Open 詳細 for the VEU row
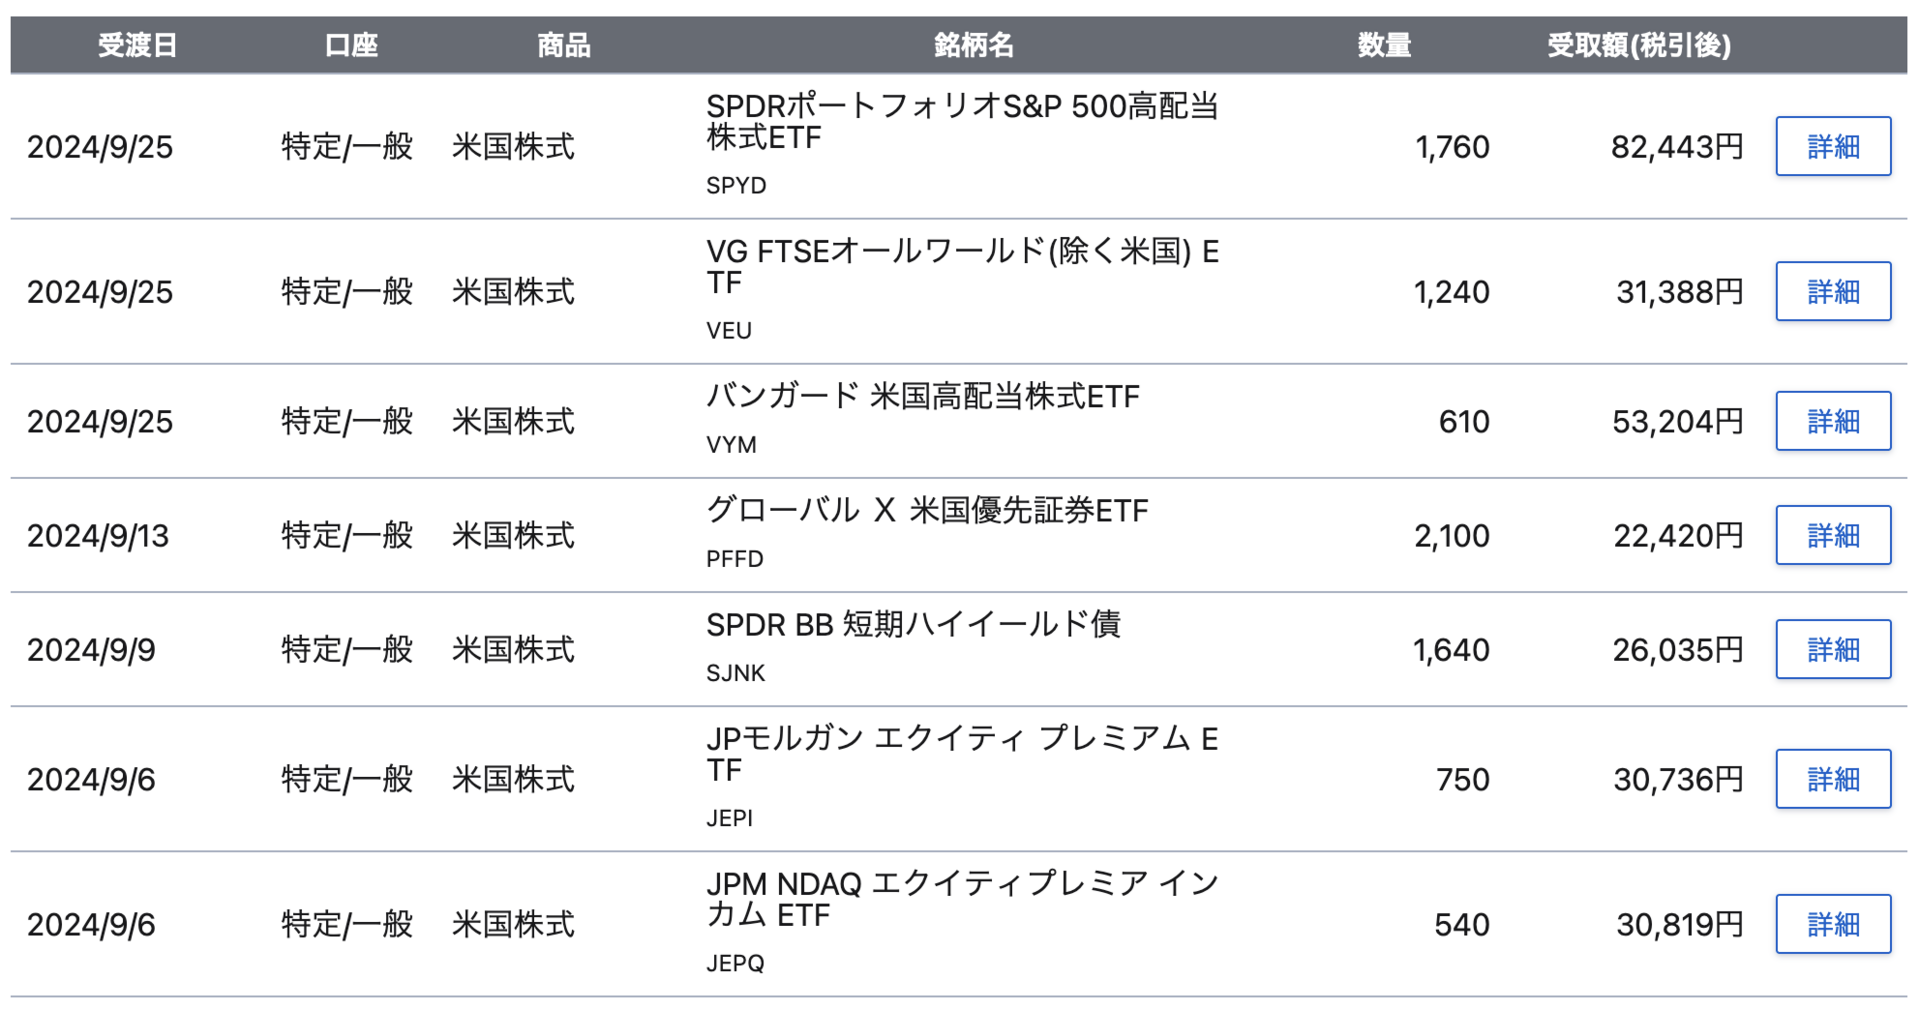 1832,291
